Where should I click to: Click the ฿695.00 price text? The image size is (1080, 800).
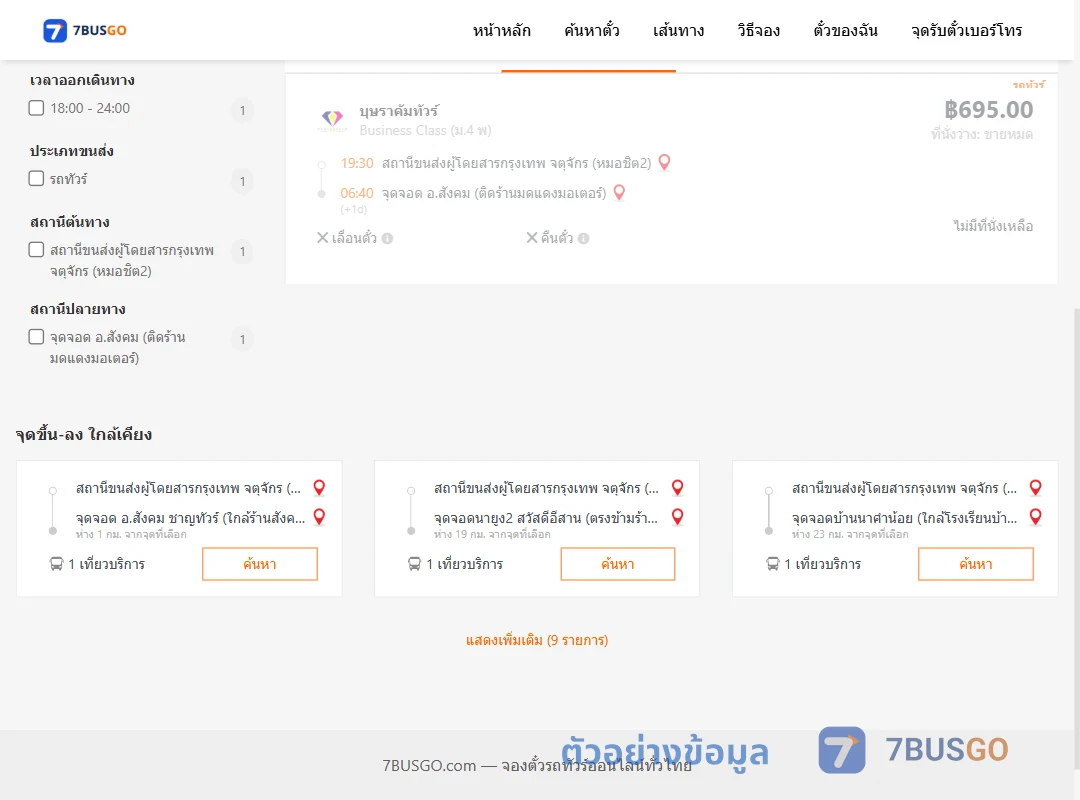988,110
